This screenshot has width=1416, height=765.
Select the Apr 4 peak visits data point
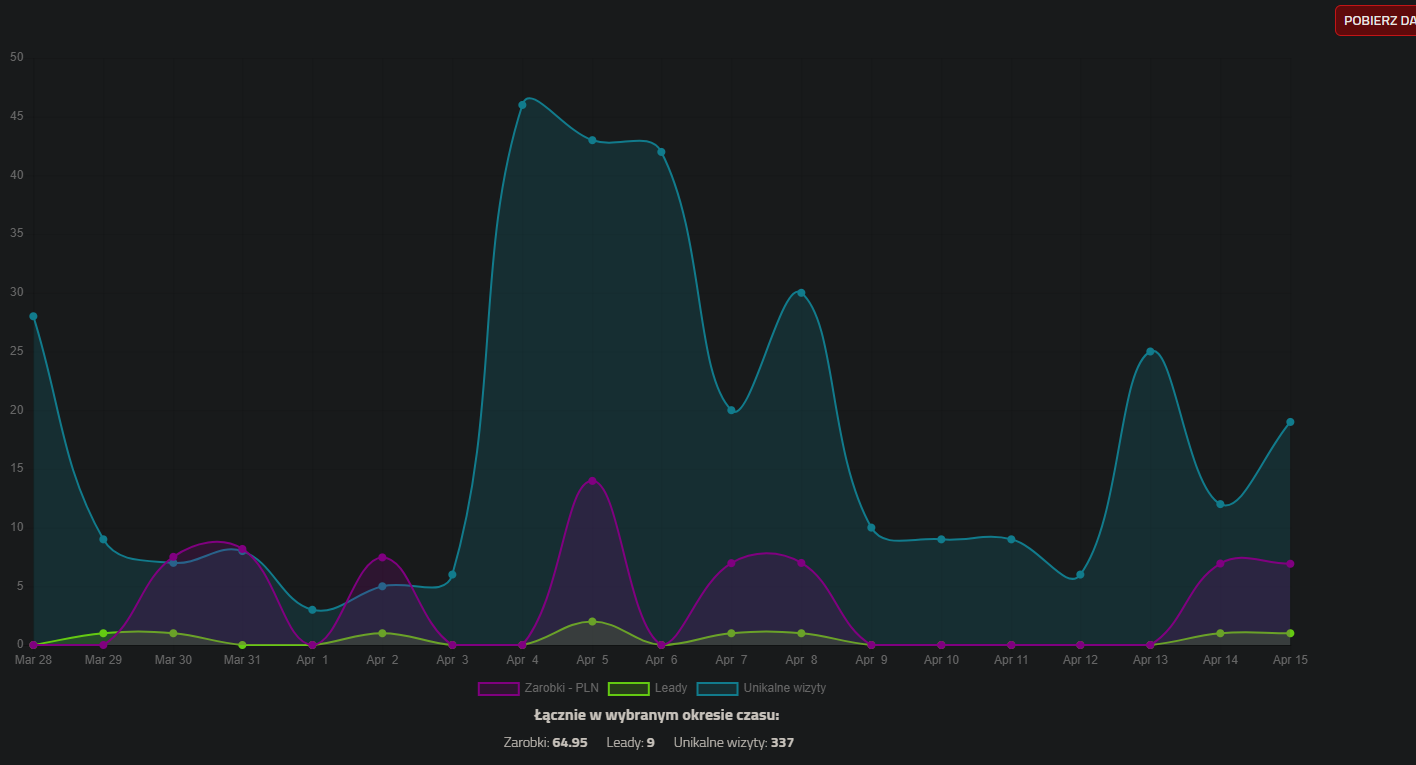pos(522,105)
